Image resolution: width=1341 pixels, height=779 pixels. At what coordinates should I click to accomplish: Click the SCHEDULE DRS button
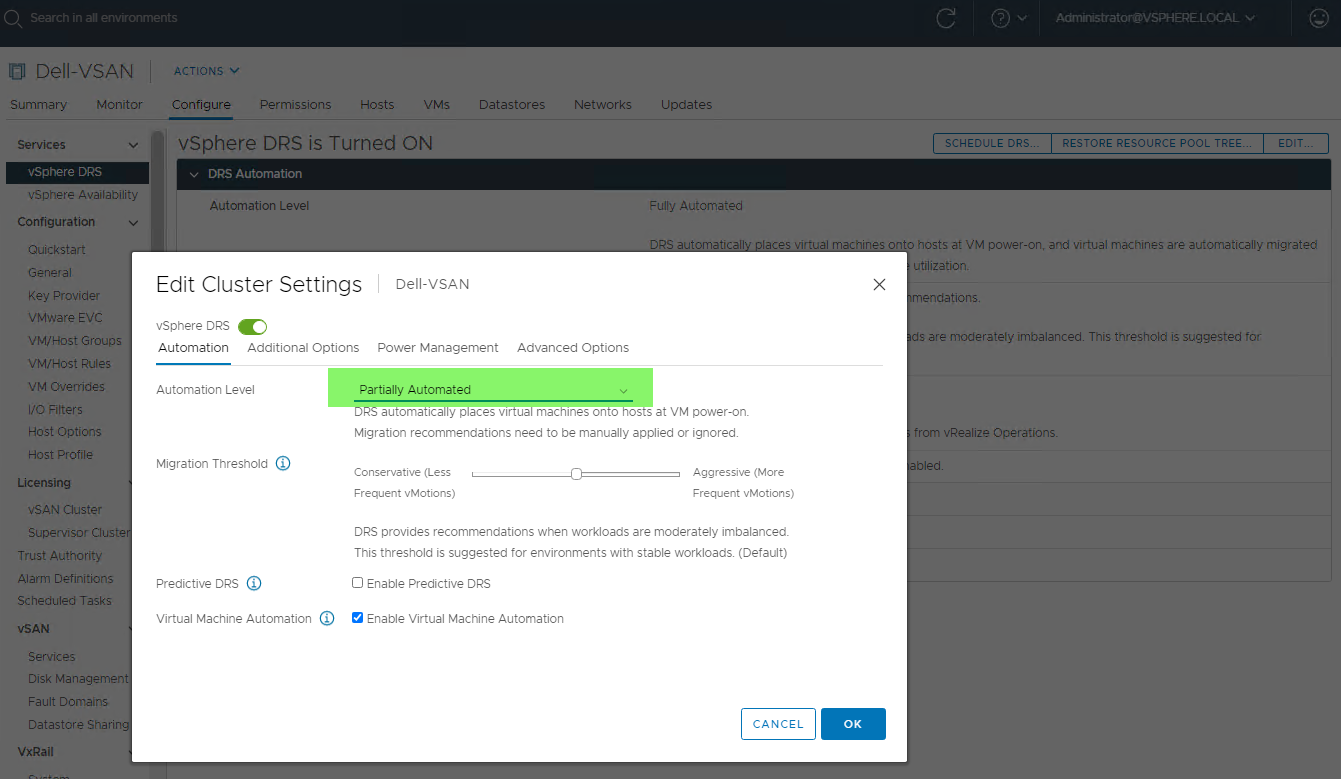point(991,143)
